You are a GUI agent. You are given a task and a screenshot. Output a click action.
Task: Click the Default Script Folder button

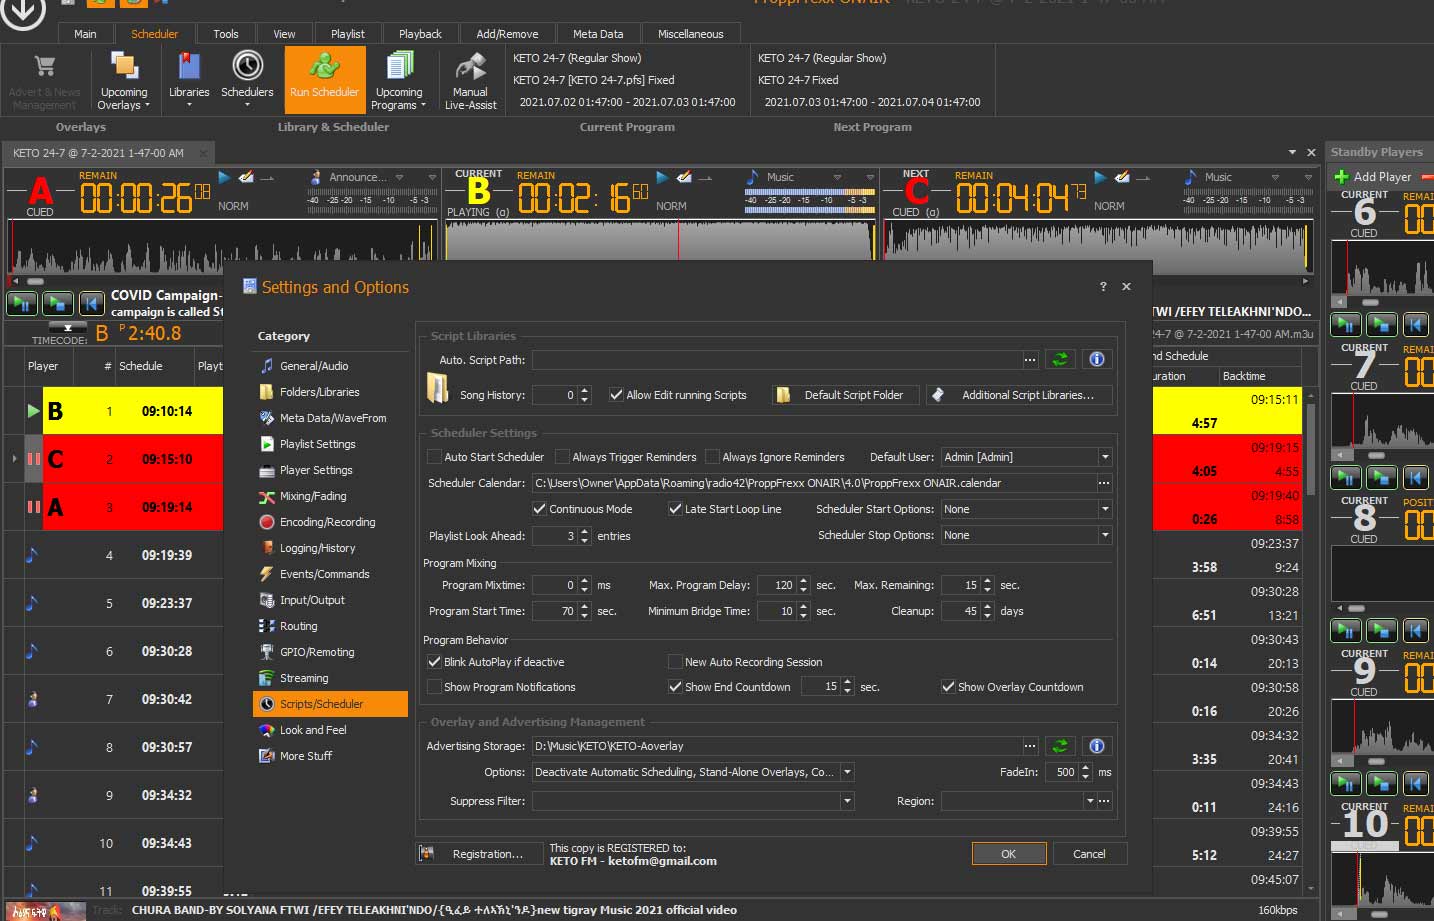tap(846, 395)
